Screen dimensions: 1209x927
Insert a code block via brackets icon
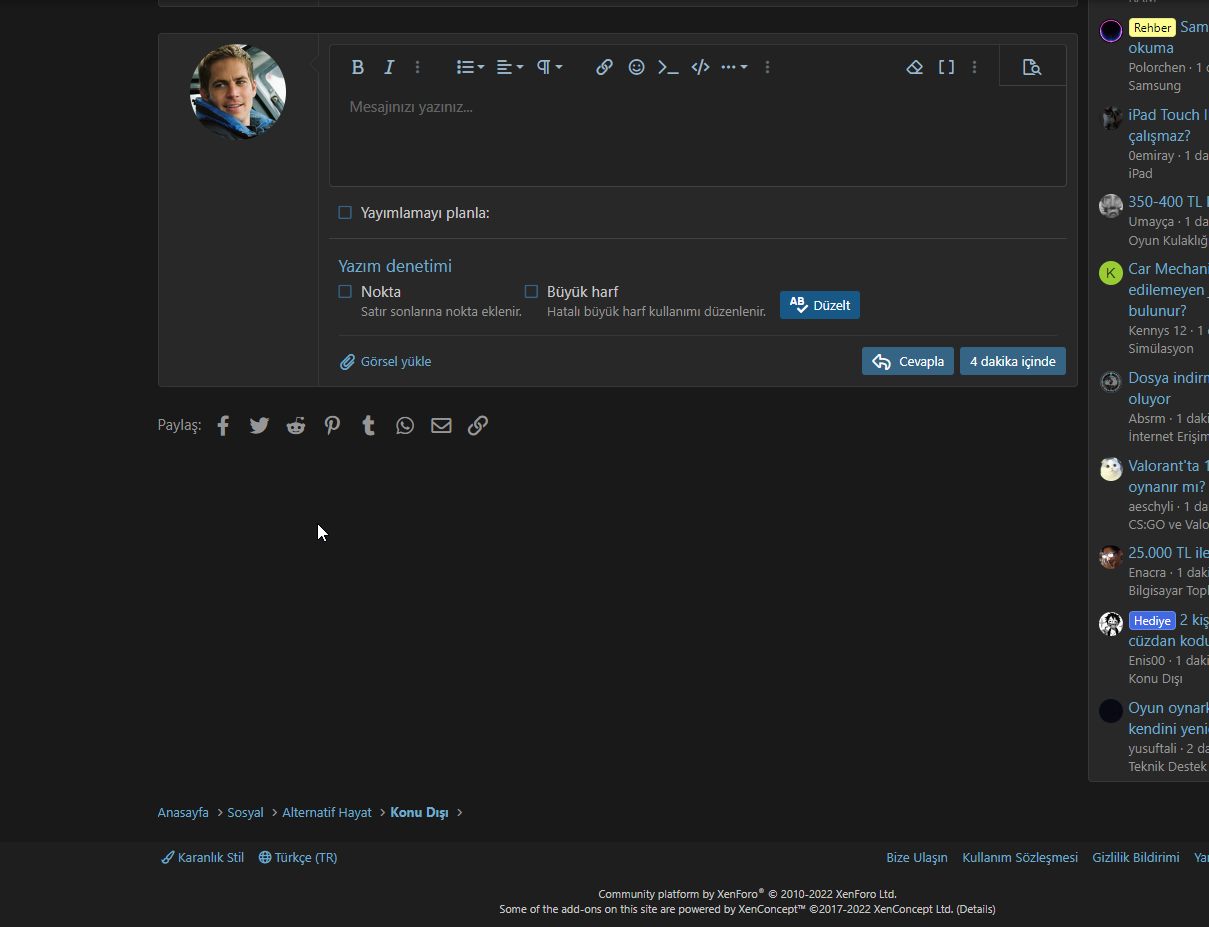coord(700,67)
